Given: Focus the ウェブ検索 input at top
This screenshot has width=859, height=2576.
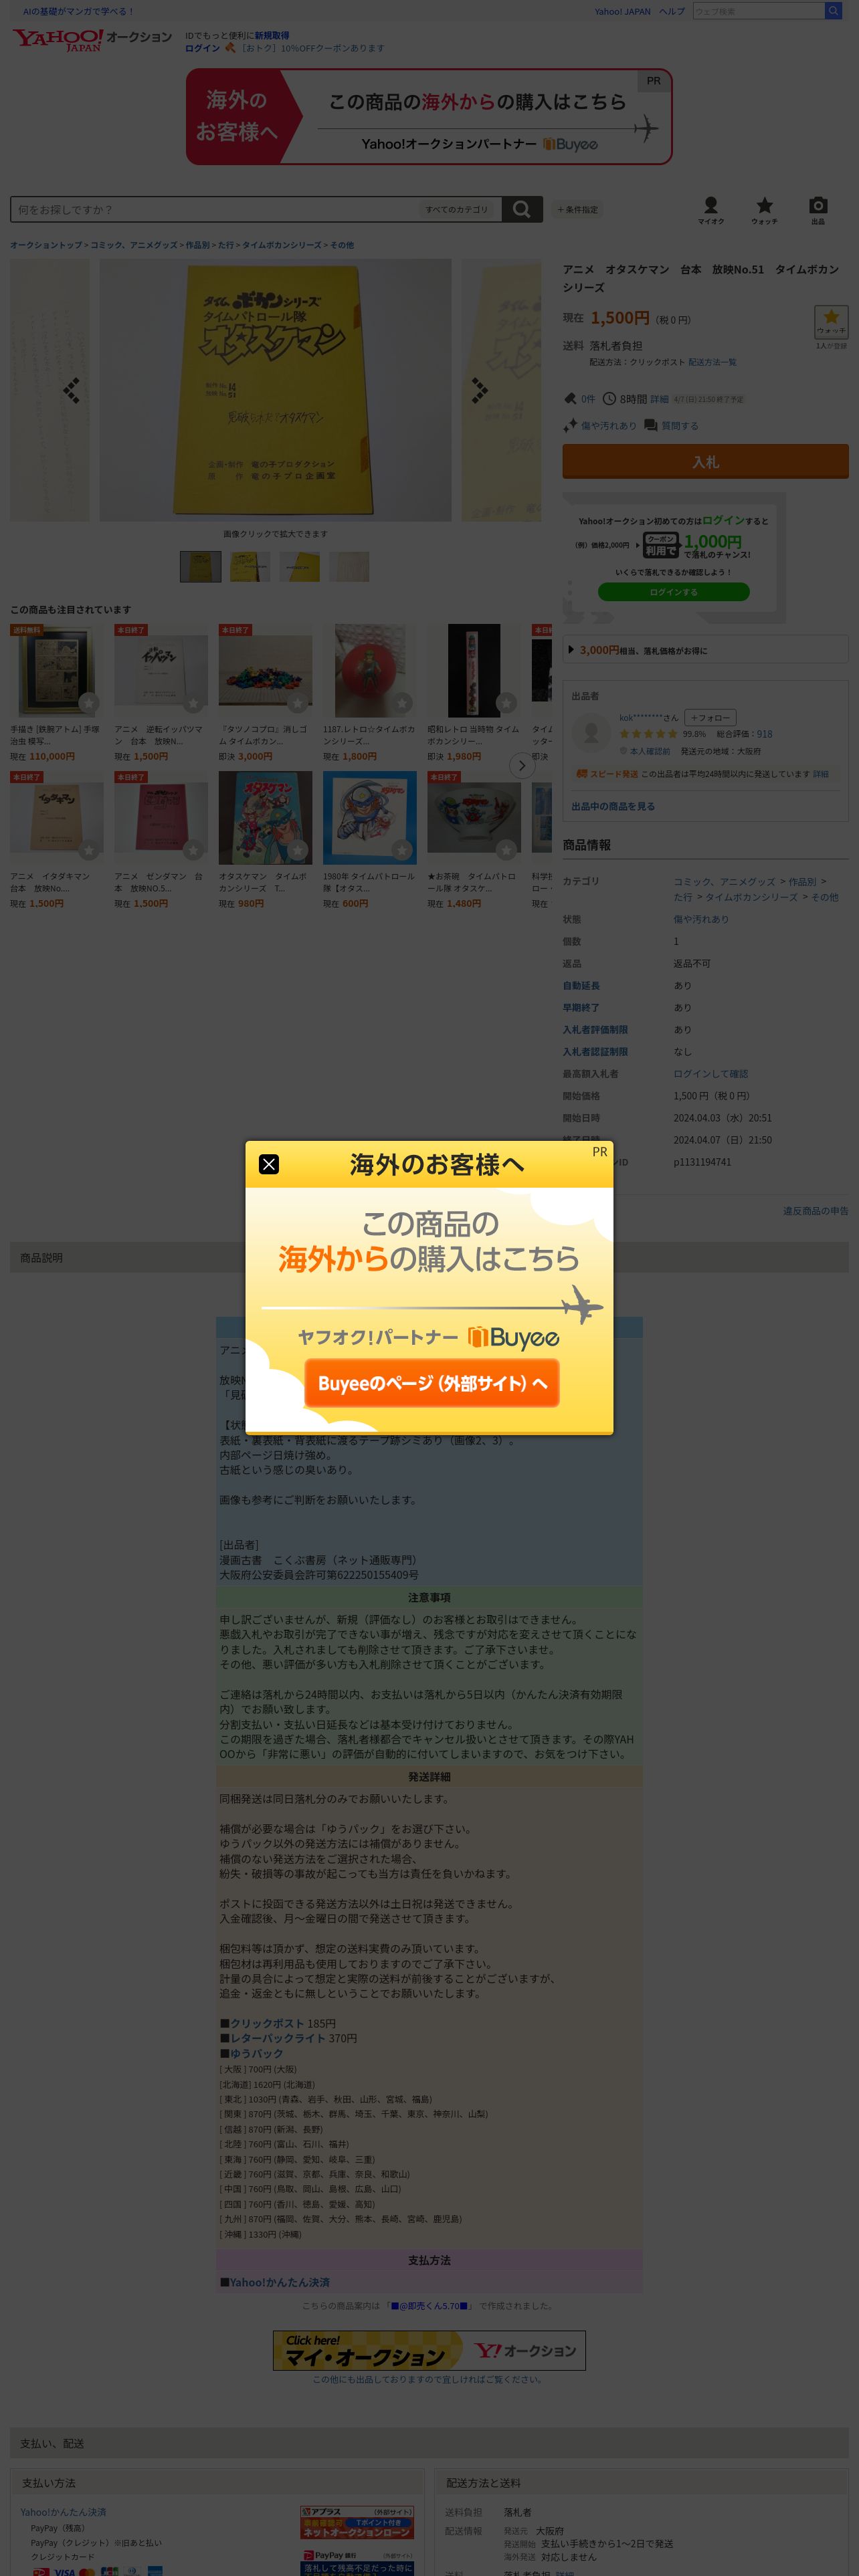Looking at the screenshot, I should (758, 11).
